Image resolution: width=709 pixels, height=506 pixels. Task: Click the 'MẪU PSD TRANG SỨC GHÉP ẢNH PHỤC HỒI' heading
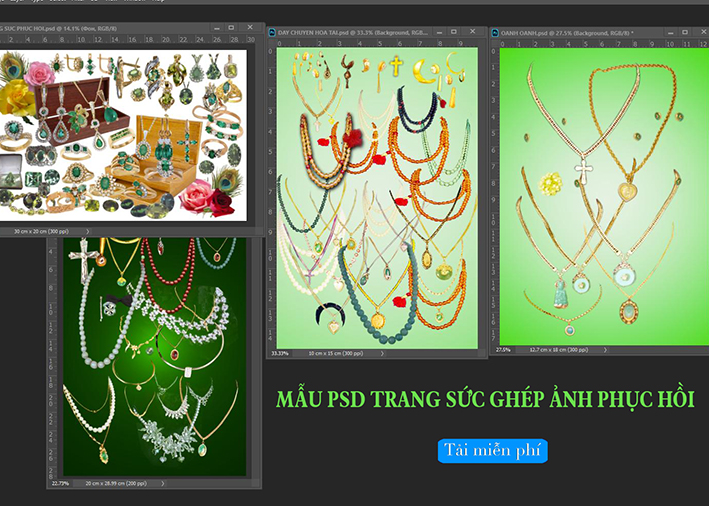coord(485,399)
